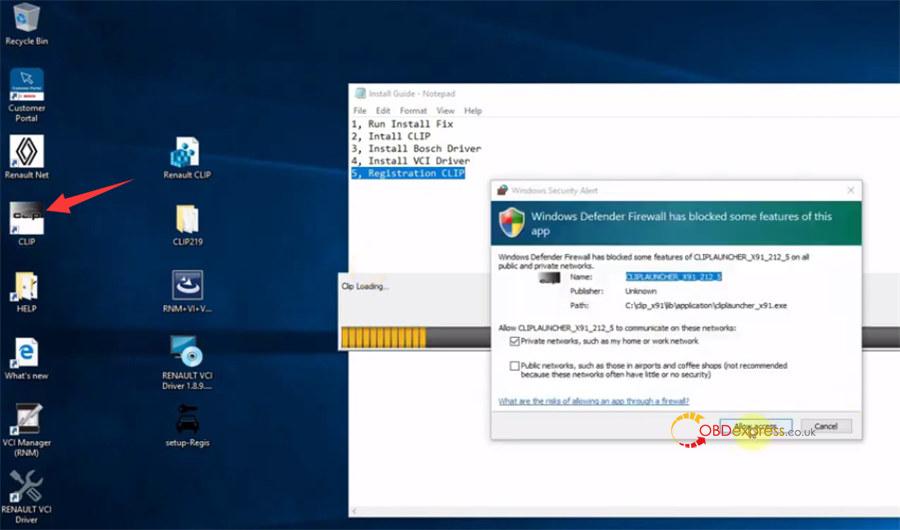The height and width of the screenshot is (530, 900).
Task: Open RENAULT VCI Driver 1.8.9 installer
Action: 187,363
